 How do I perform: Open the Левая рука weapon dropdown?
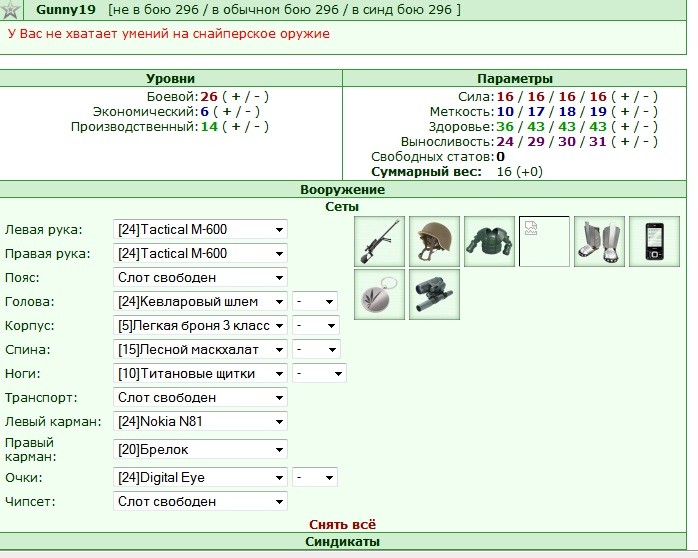[x=200, y=230]
